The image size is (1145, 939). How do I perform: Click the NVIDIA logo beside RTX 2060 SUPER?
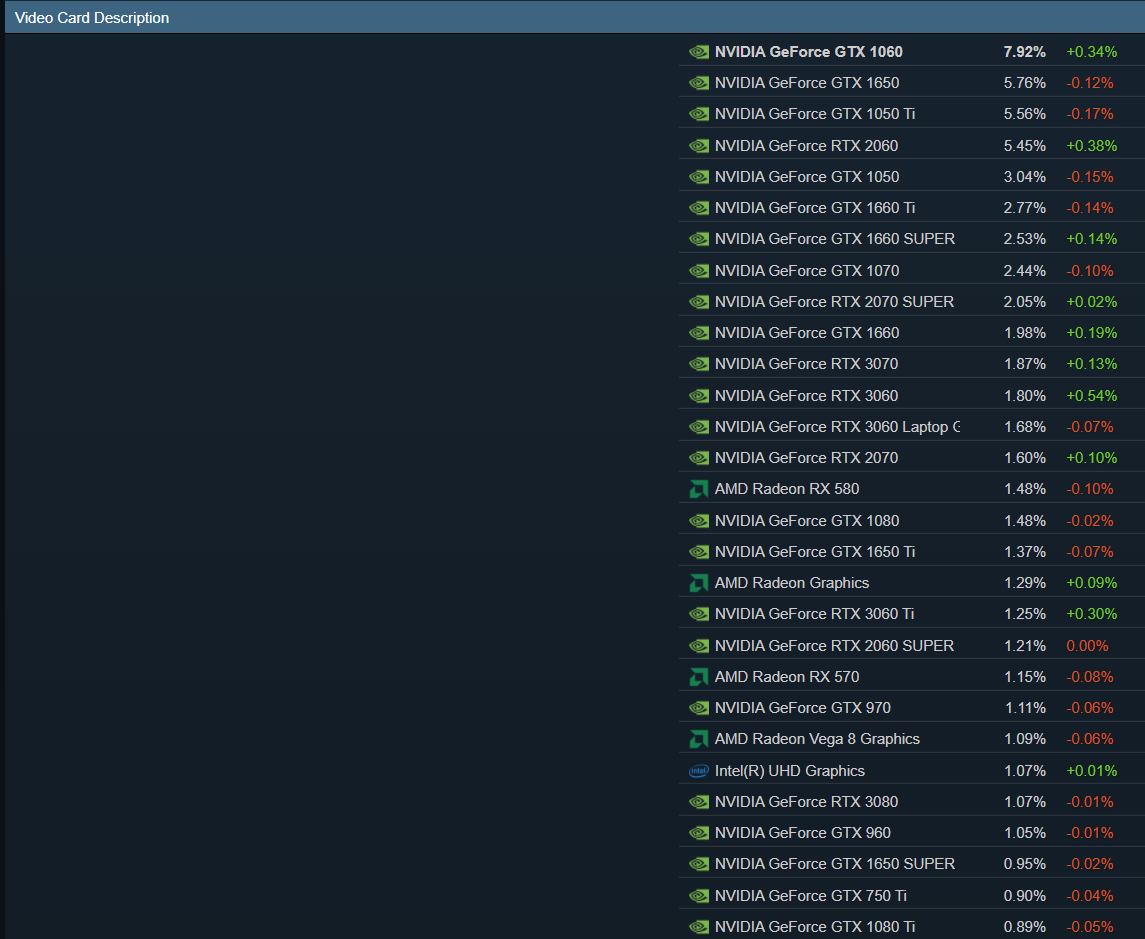click(699, 645)
